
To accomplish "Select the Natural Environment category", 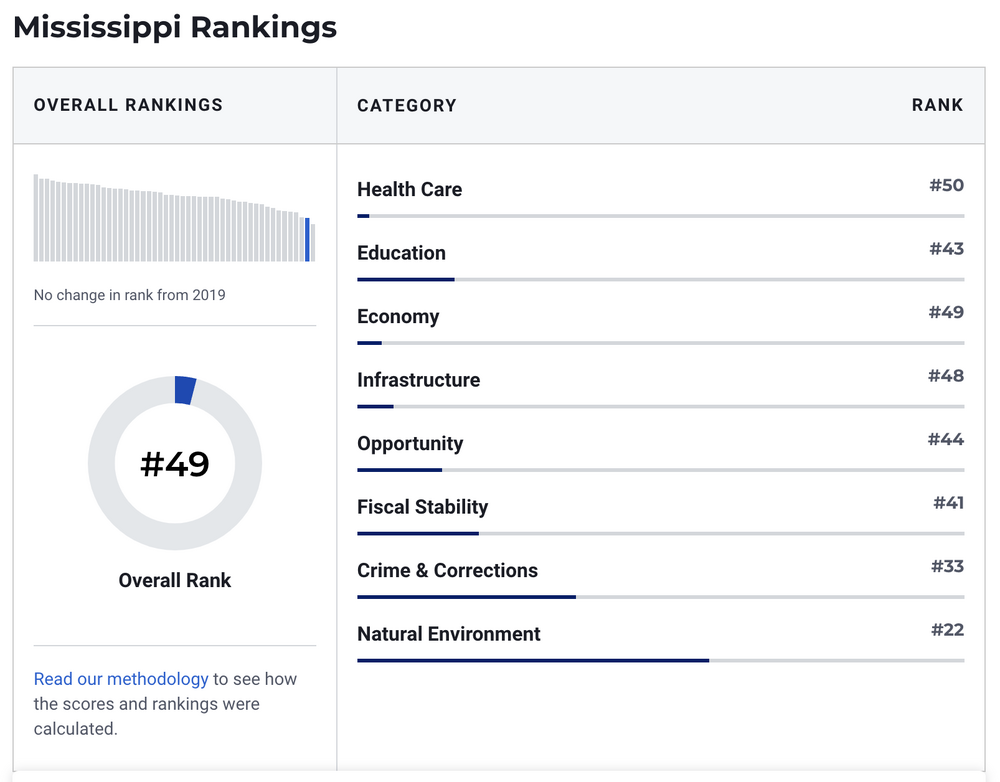I will pyautogui.click(x=448, y=634).
